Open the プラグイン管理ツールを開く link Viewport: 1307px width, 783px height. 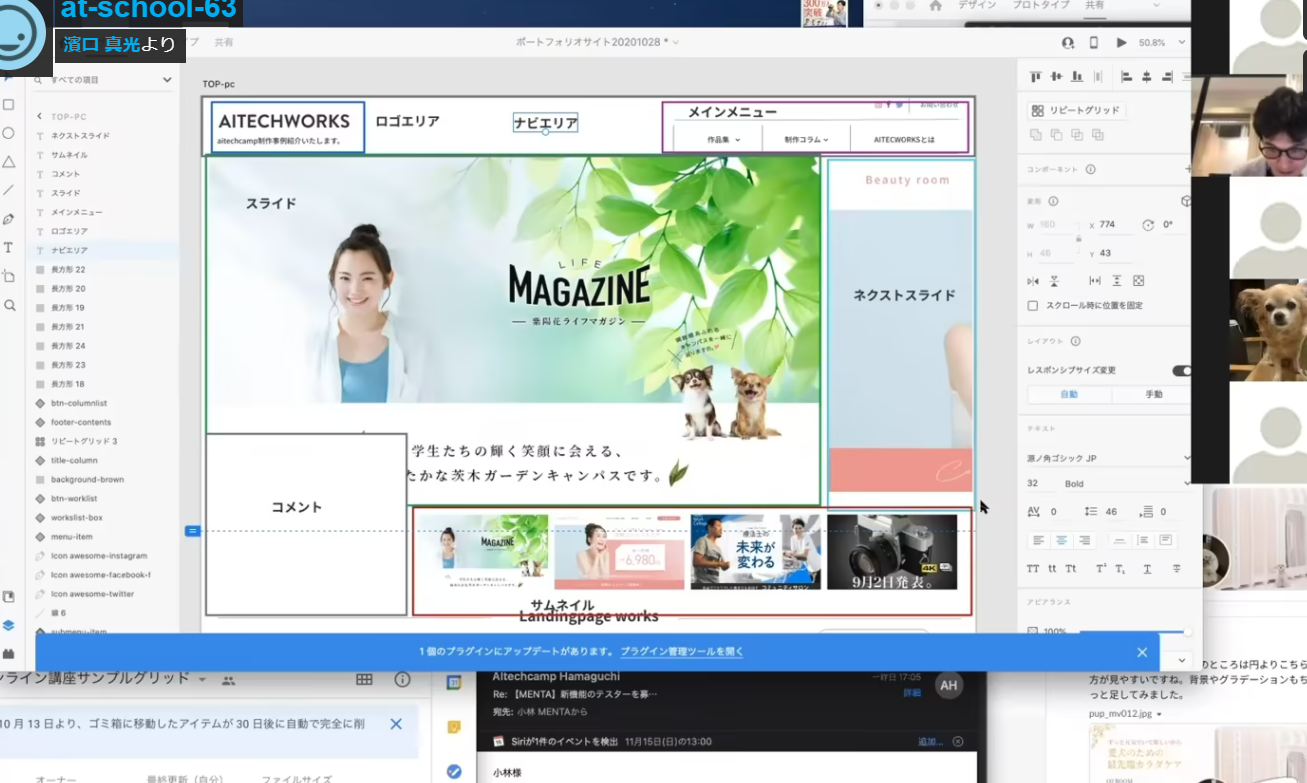pyautogui.click(x=682, y=651)
